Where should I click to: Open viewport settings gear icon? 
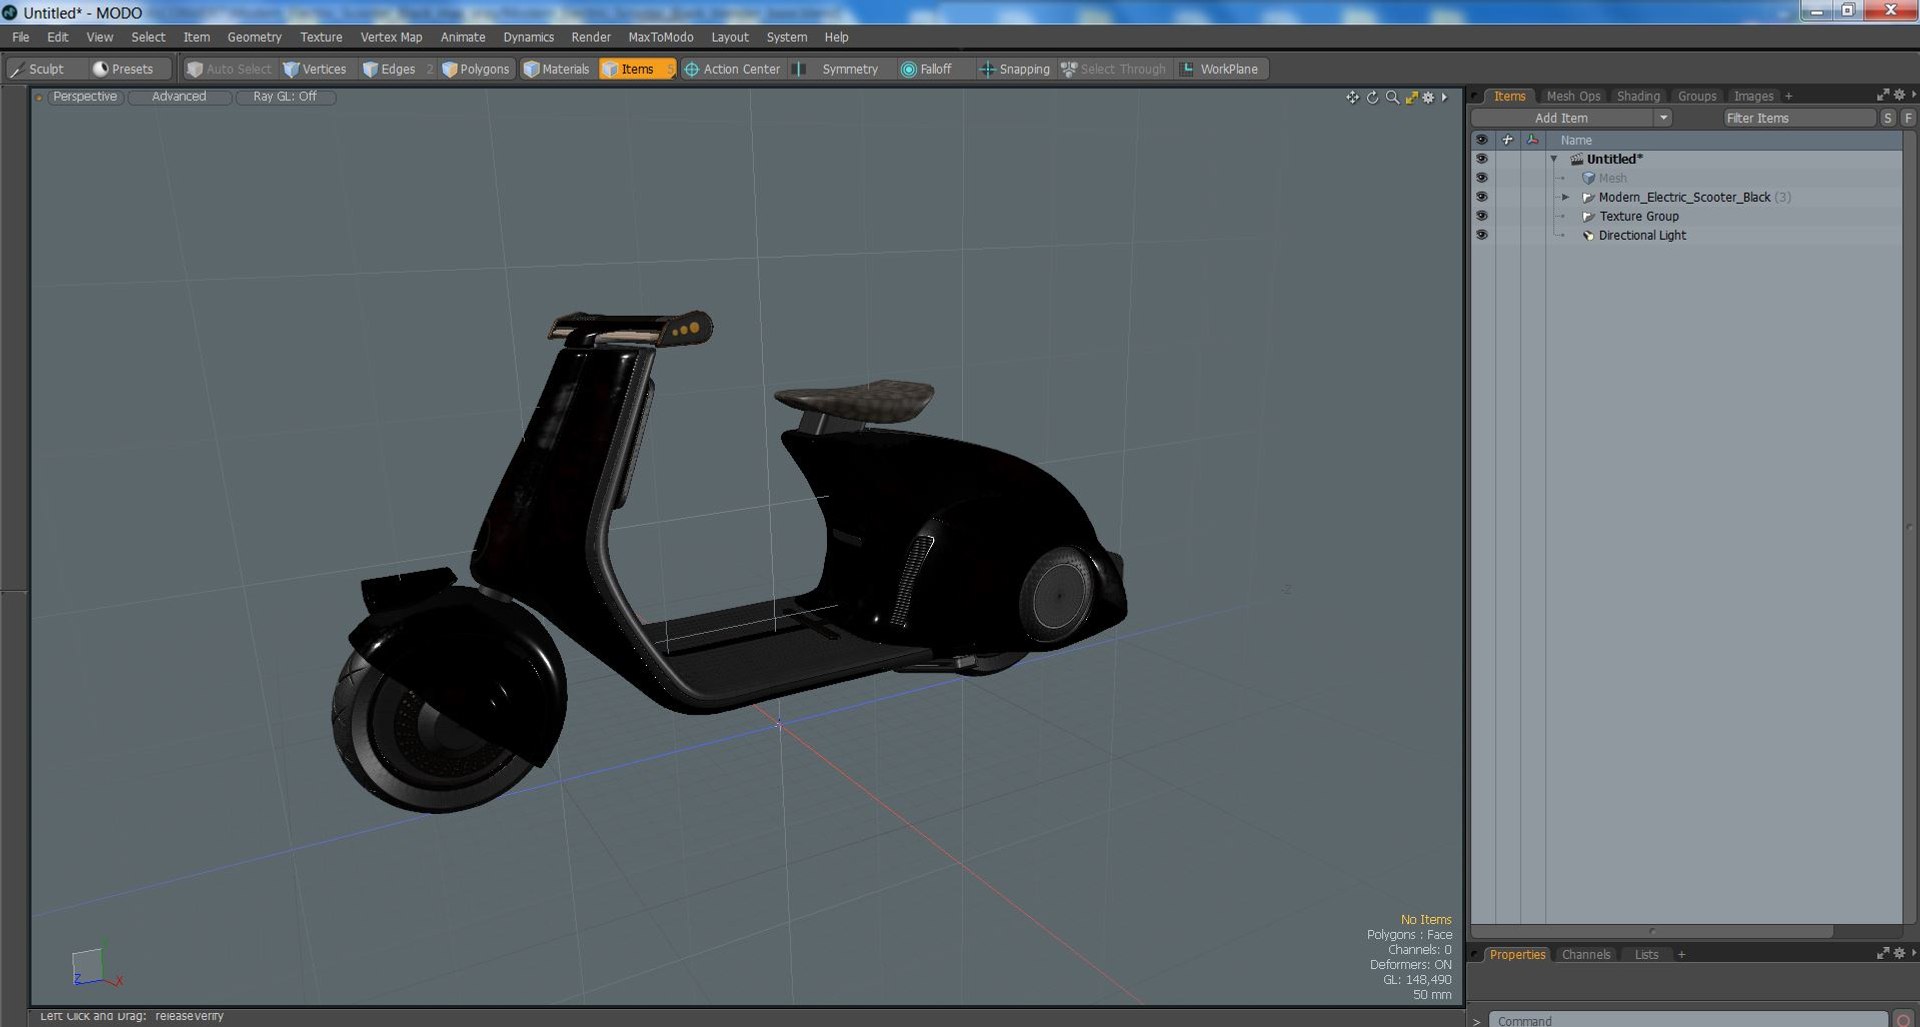[1428, 97]
